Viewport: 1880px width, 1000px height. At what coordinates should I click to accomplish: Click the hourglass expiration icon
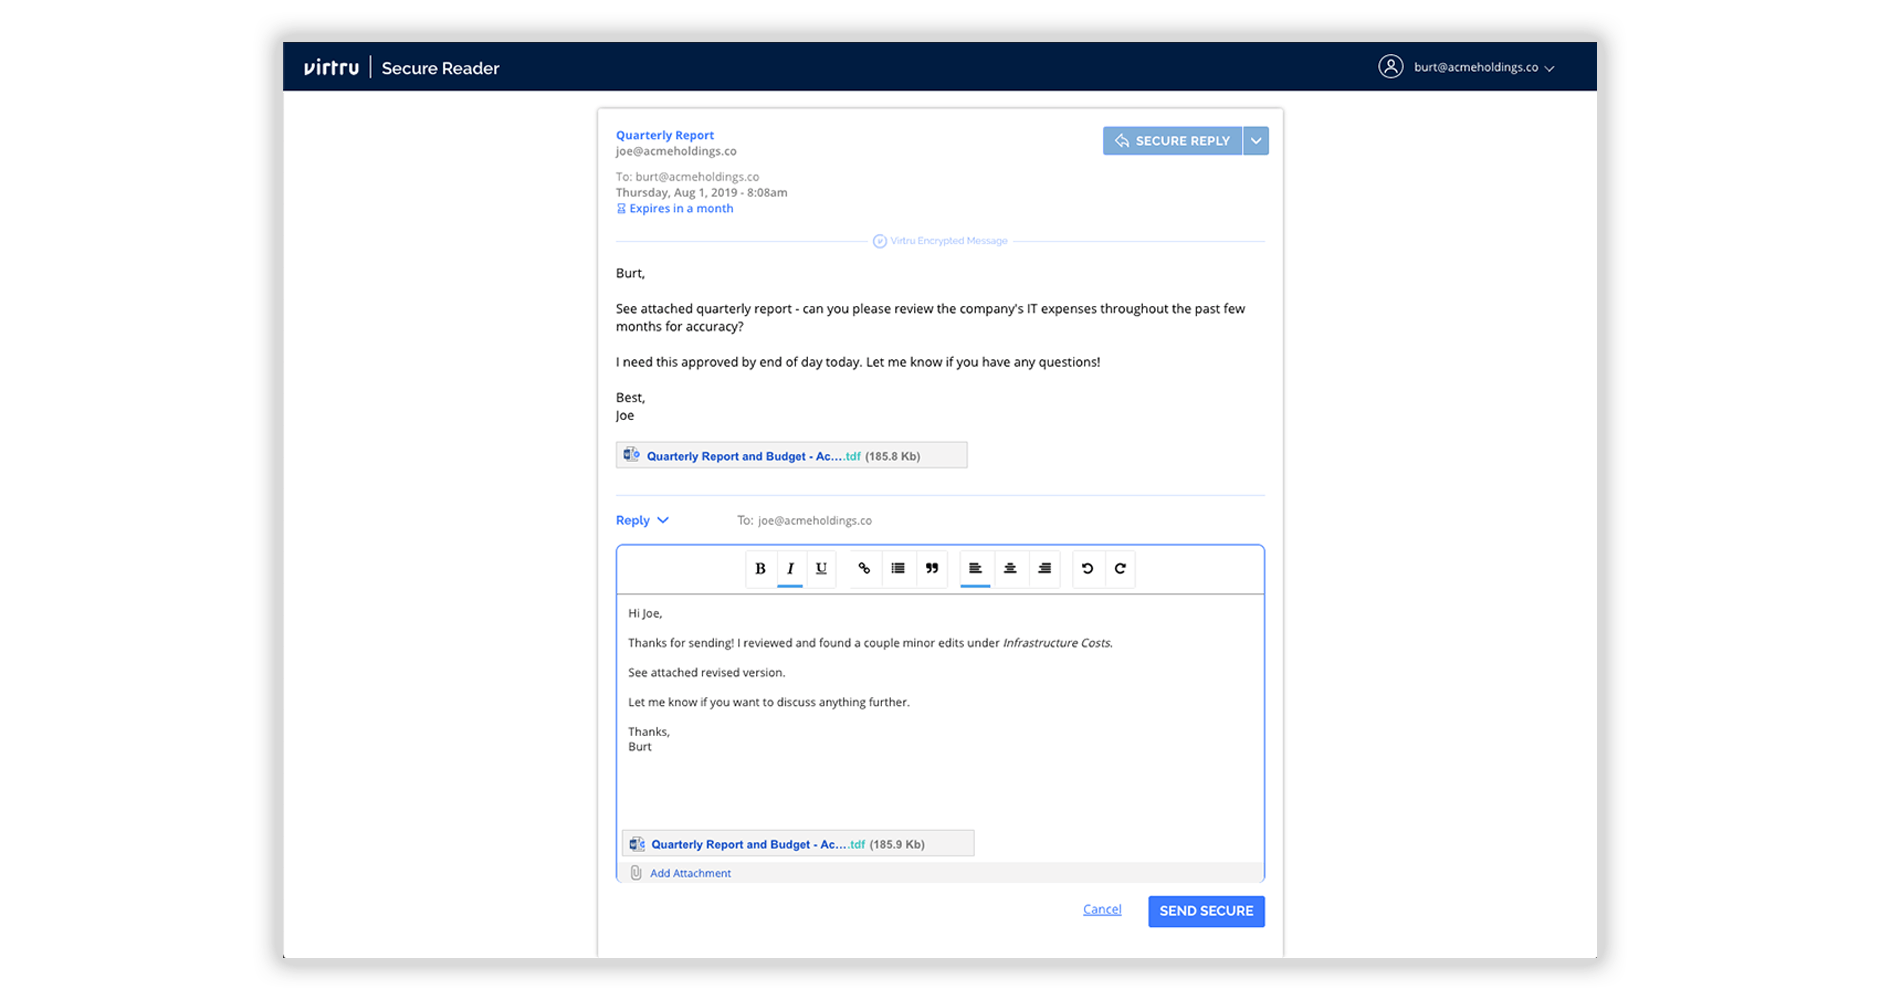[x=621, y=209]
